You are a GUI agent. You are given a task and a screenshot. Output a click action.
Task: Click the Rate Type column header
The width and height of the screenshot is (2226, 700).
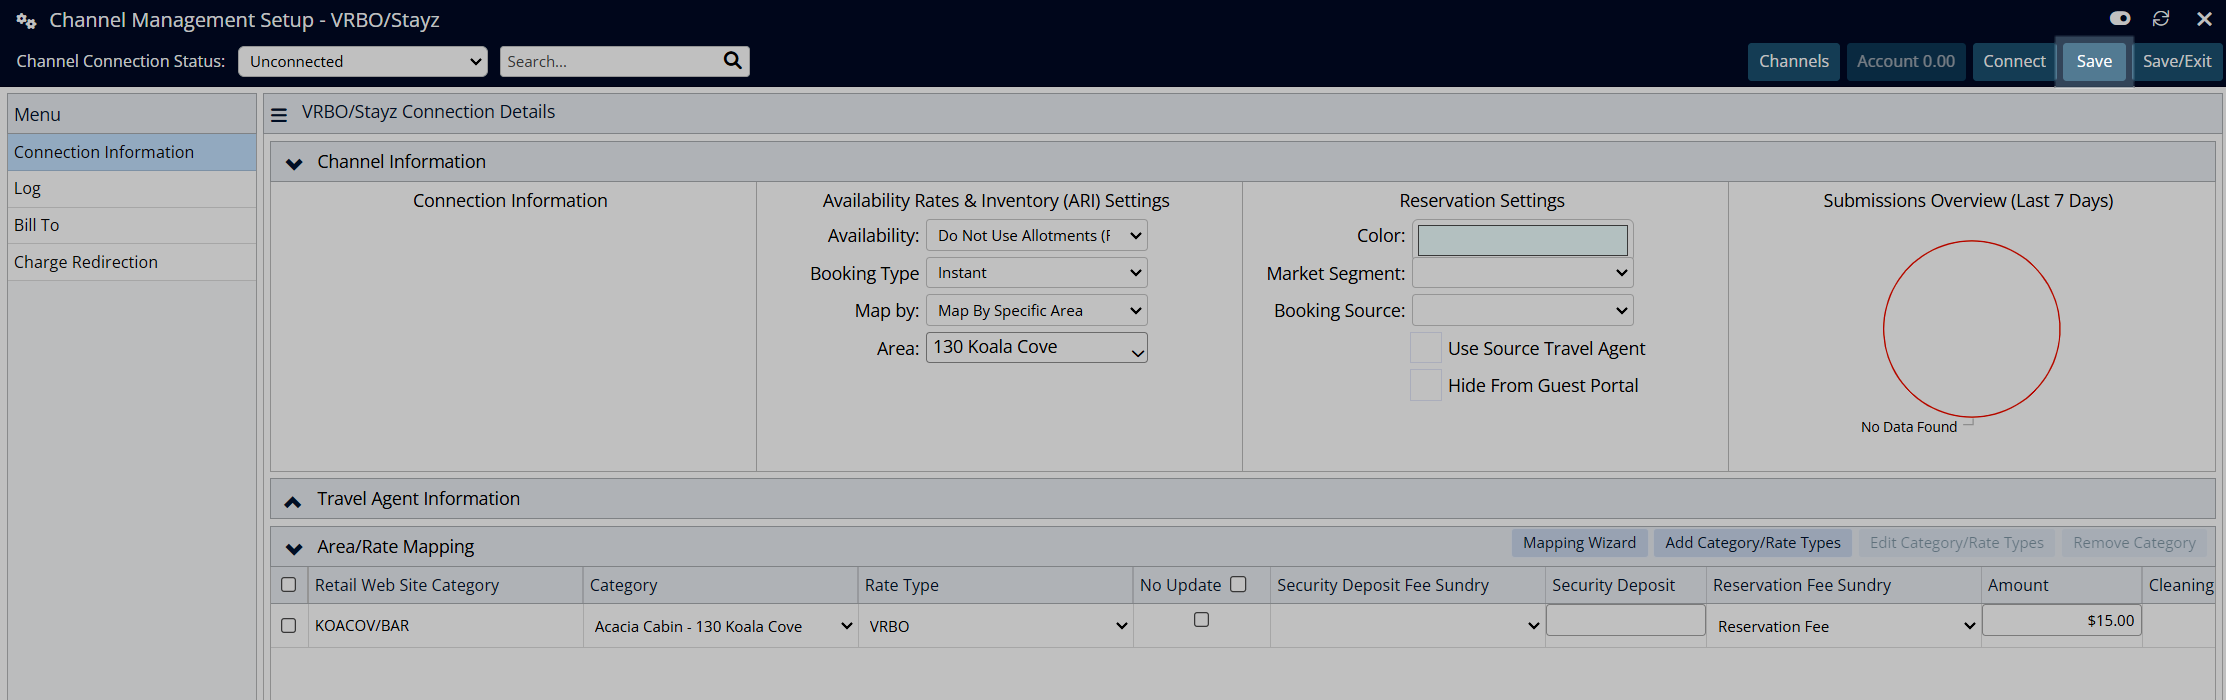tap(995, 585)
